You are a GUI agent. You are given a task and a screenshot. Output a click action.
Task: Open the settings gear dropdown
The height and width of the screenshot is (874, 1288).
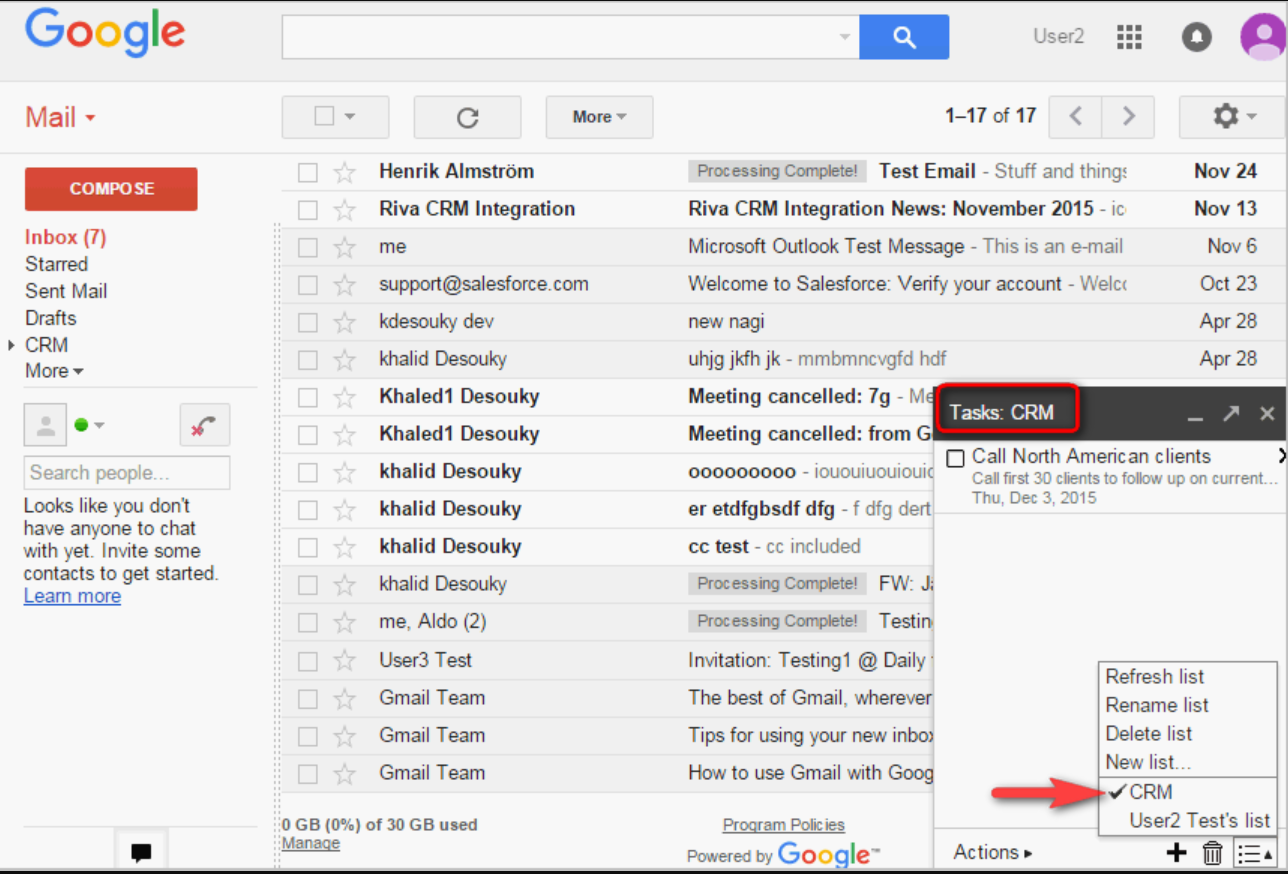pyautogui.click(x=1233, y=117)
